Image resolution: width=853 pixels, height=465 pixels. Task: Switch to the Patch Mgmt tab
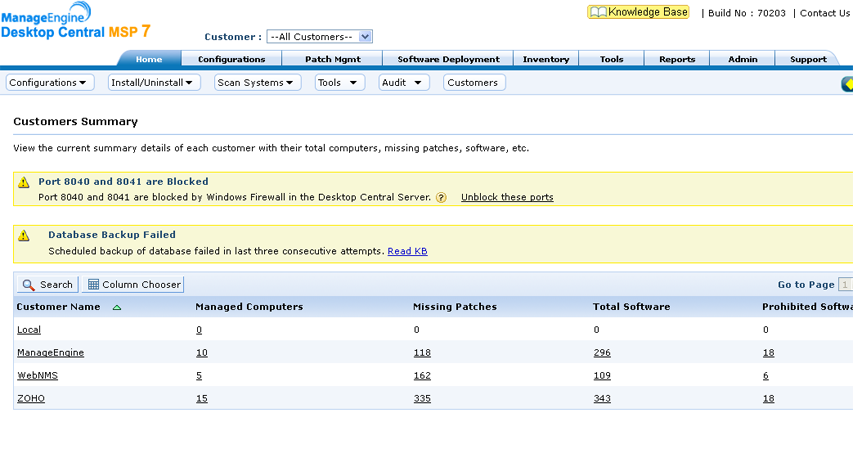click(x=332, y=59)
